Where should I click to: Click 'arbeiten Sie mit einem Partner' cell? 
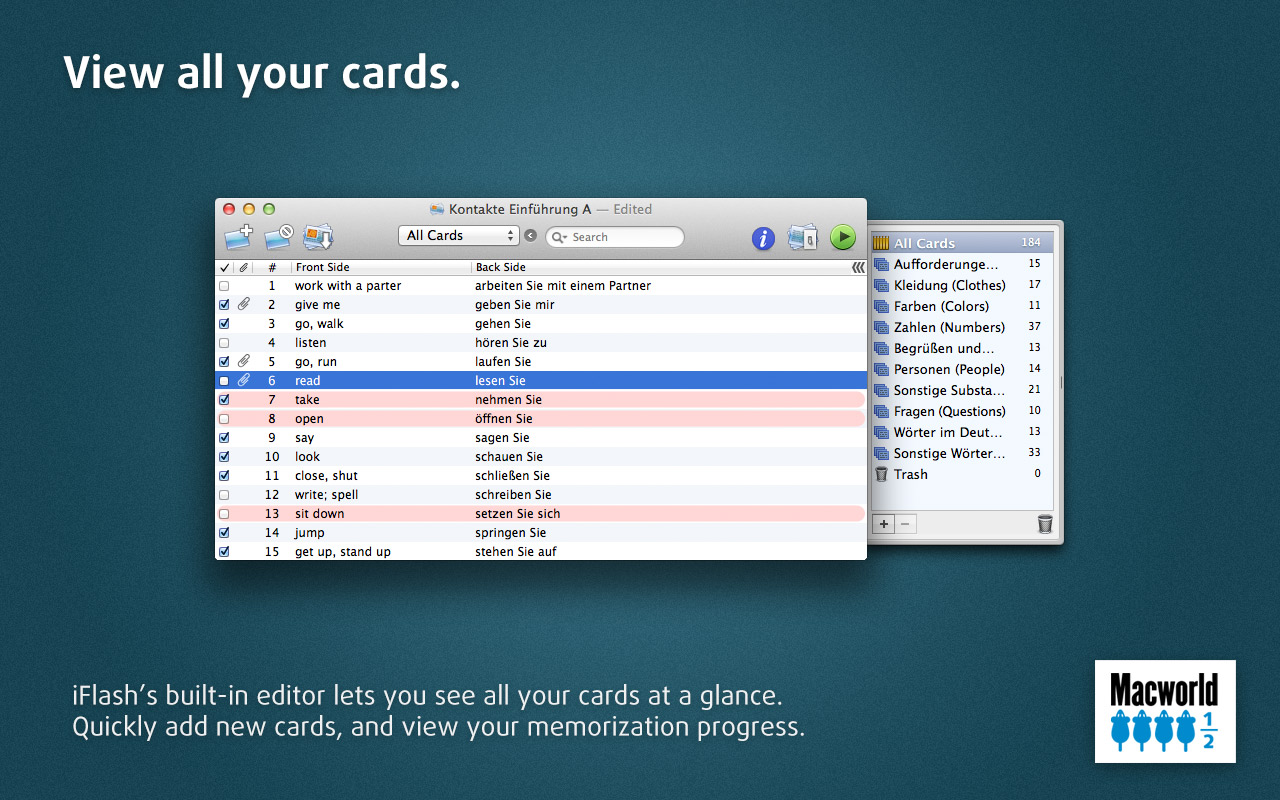[x=563, y=286]
